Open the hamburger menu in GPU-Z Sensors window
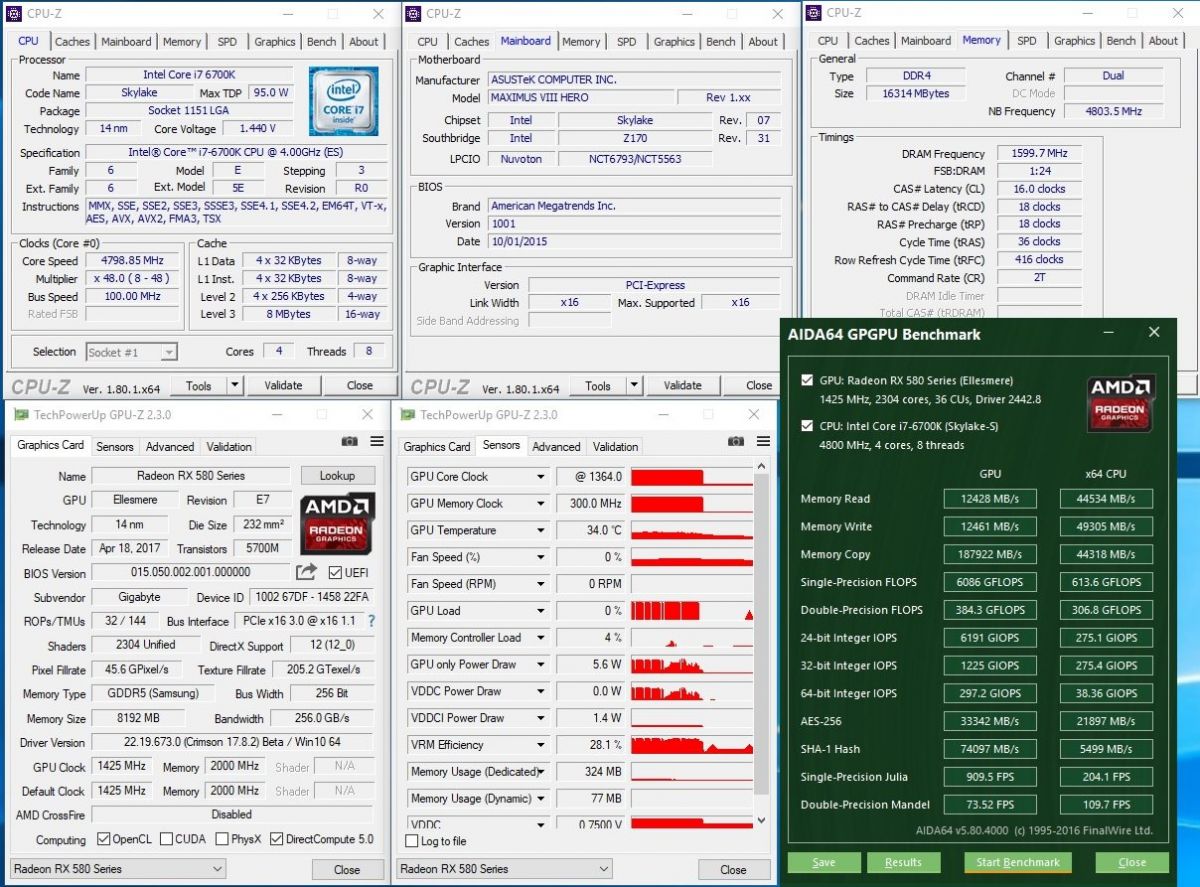The image size is (1200, 887). coord(763,441)
